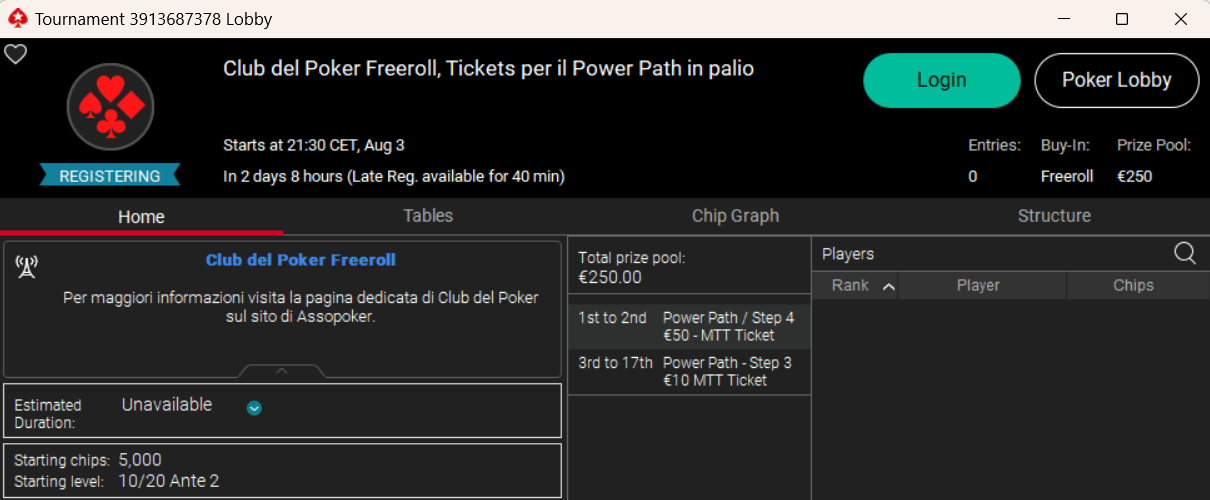
Task: Open the Structure tab
Action: pos(1054,216)
